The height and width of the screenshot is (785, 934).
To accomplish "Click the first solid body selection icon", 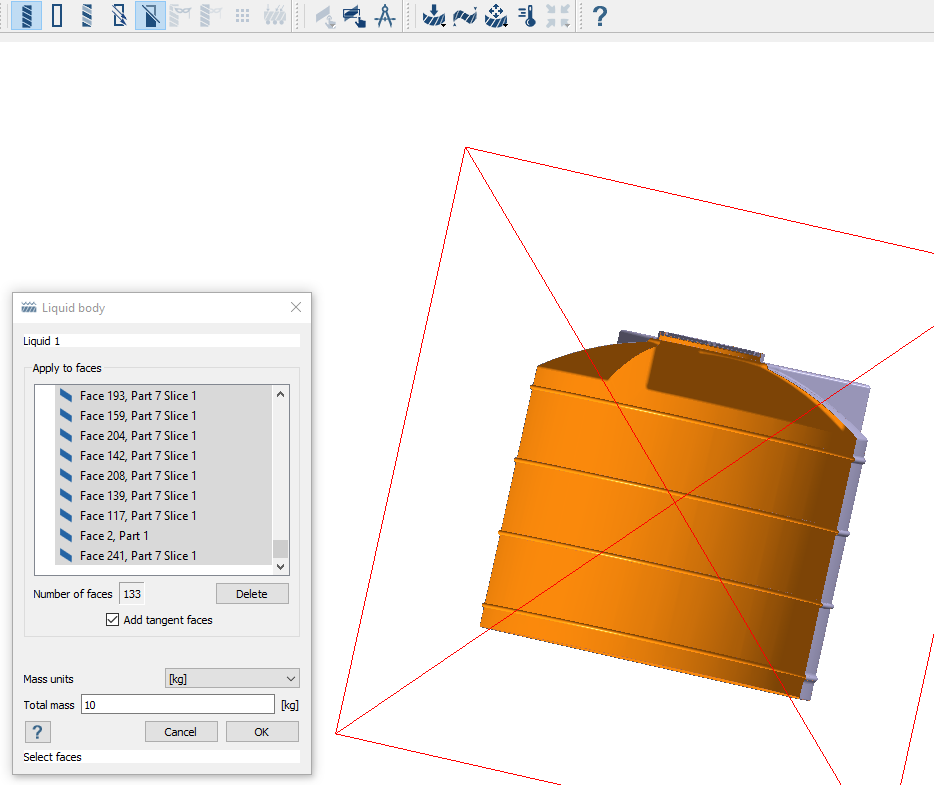I will [26, 16].
